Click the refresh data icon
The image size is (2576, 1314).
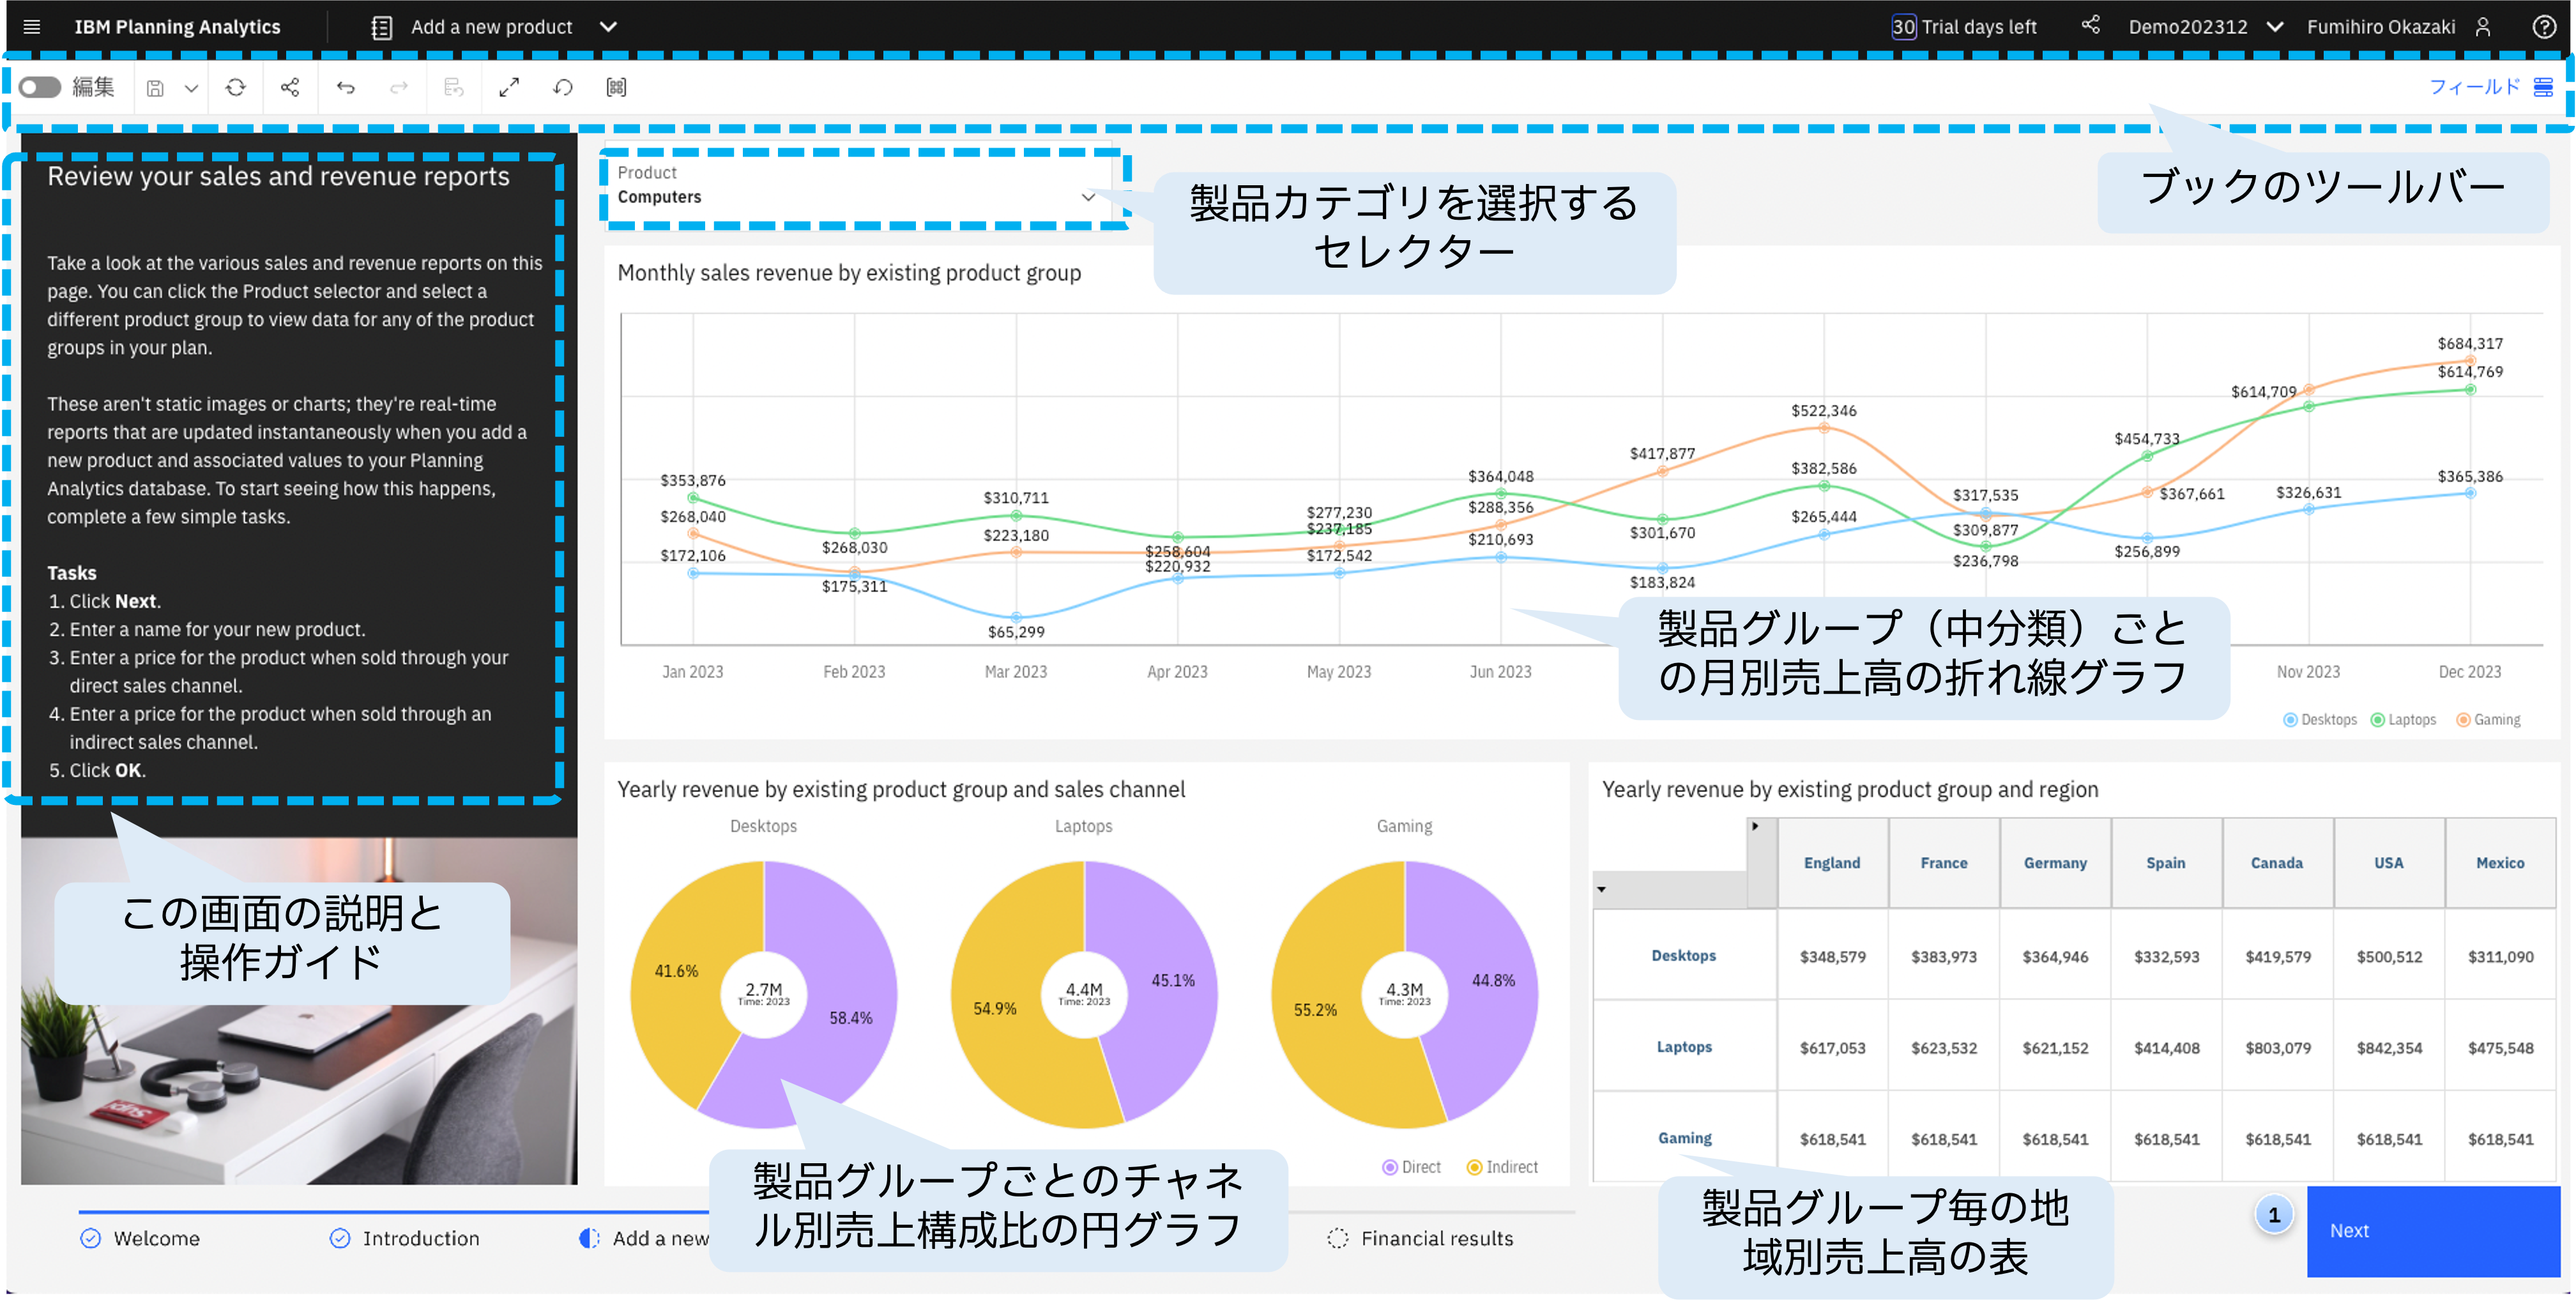click(x=236, y=88)
